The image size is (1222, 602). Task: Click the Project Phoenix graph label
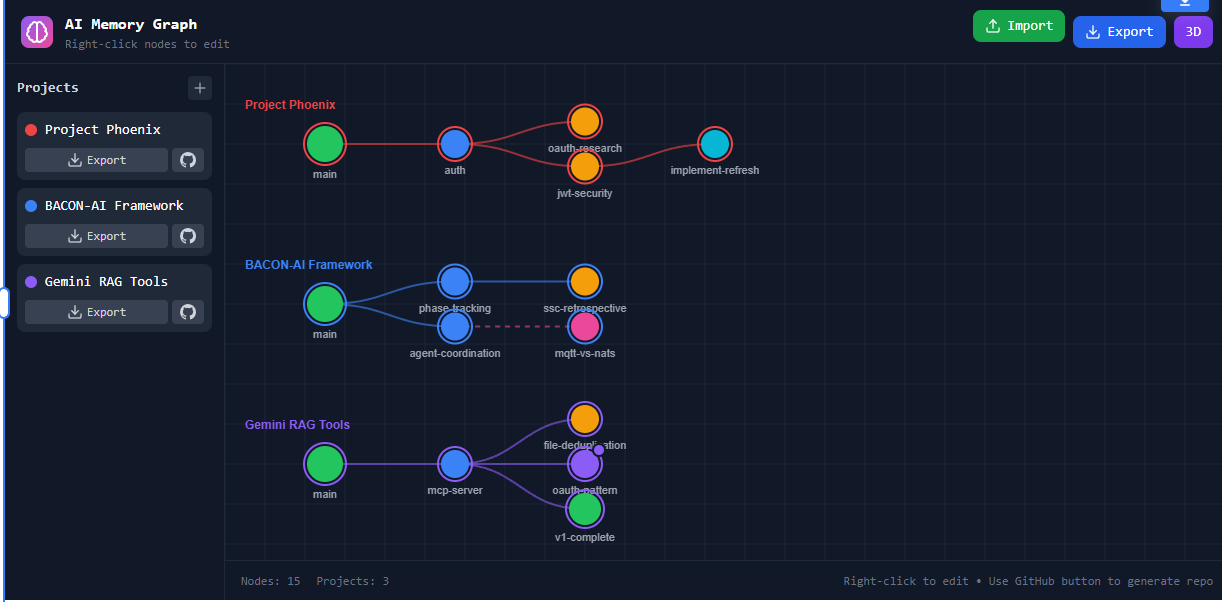(x=290, y=105)
